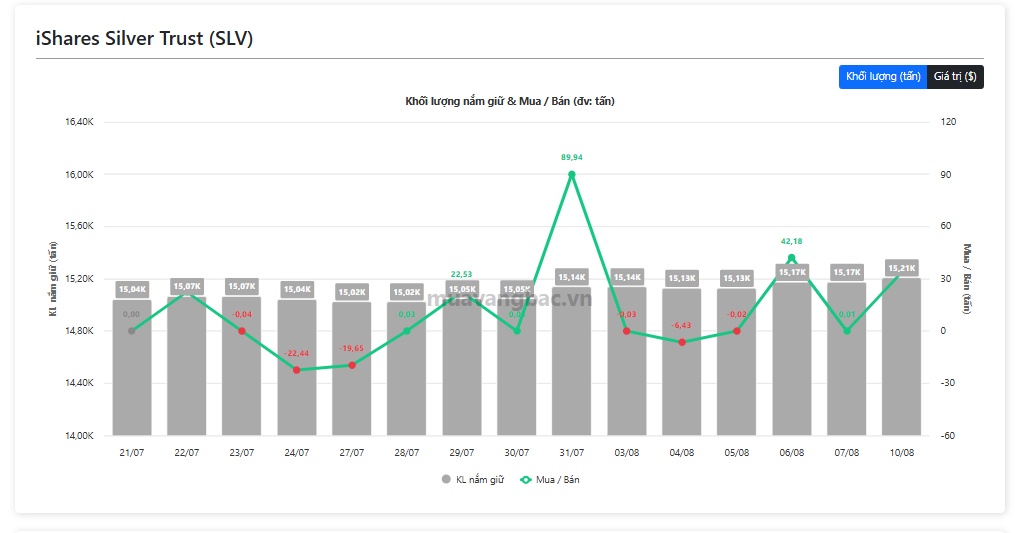Click the 15,21K bar value label
This screenshot has height=533, width=1020.
point(902,267)
